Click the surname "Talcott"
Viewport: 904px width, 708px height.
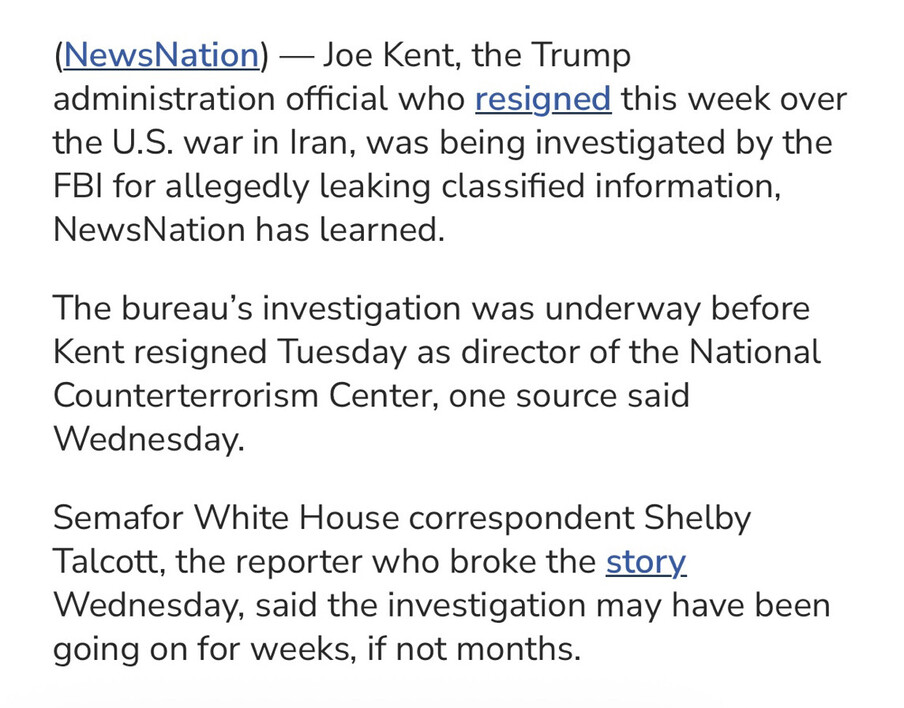(107, 562)
